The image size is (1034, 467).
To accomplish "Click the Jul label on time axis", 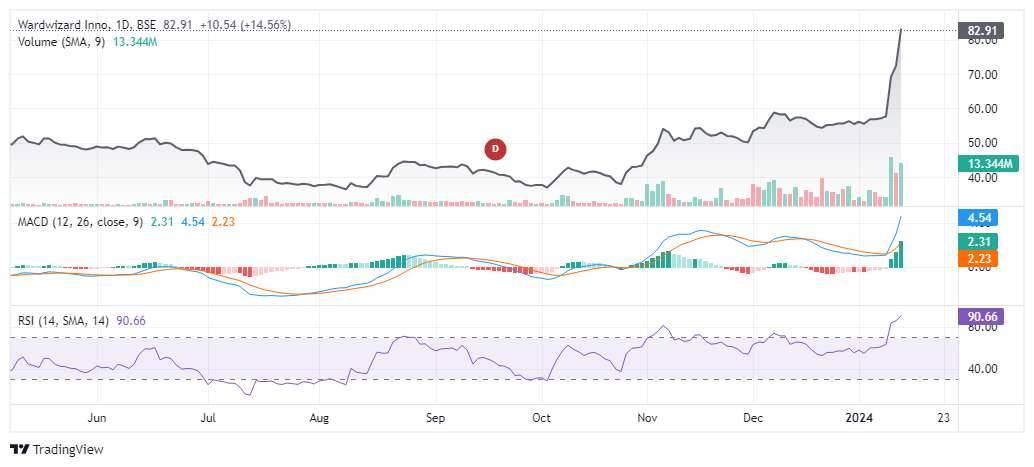I will [x=208, y=418].
